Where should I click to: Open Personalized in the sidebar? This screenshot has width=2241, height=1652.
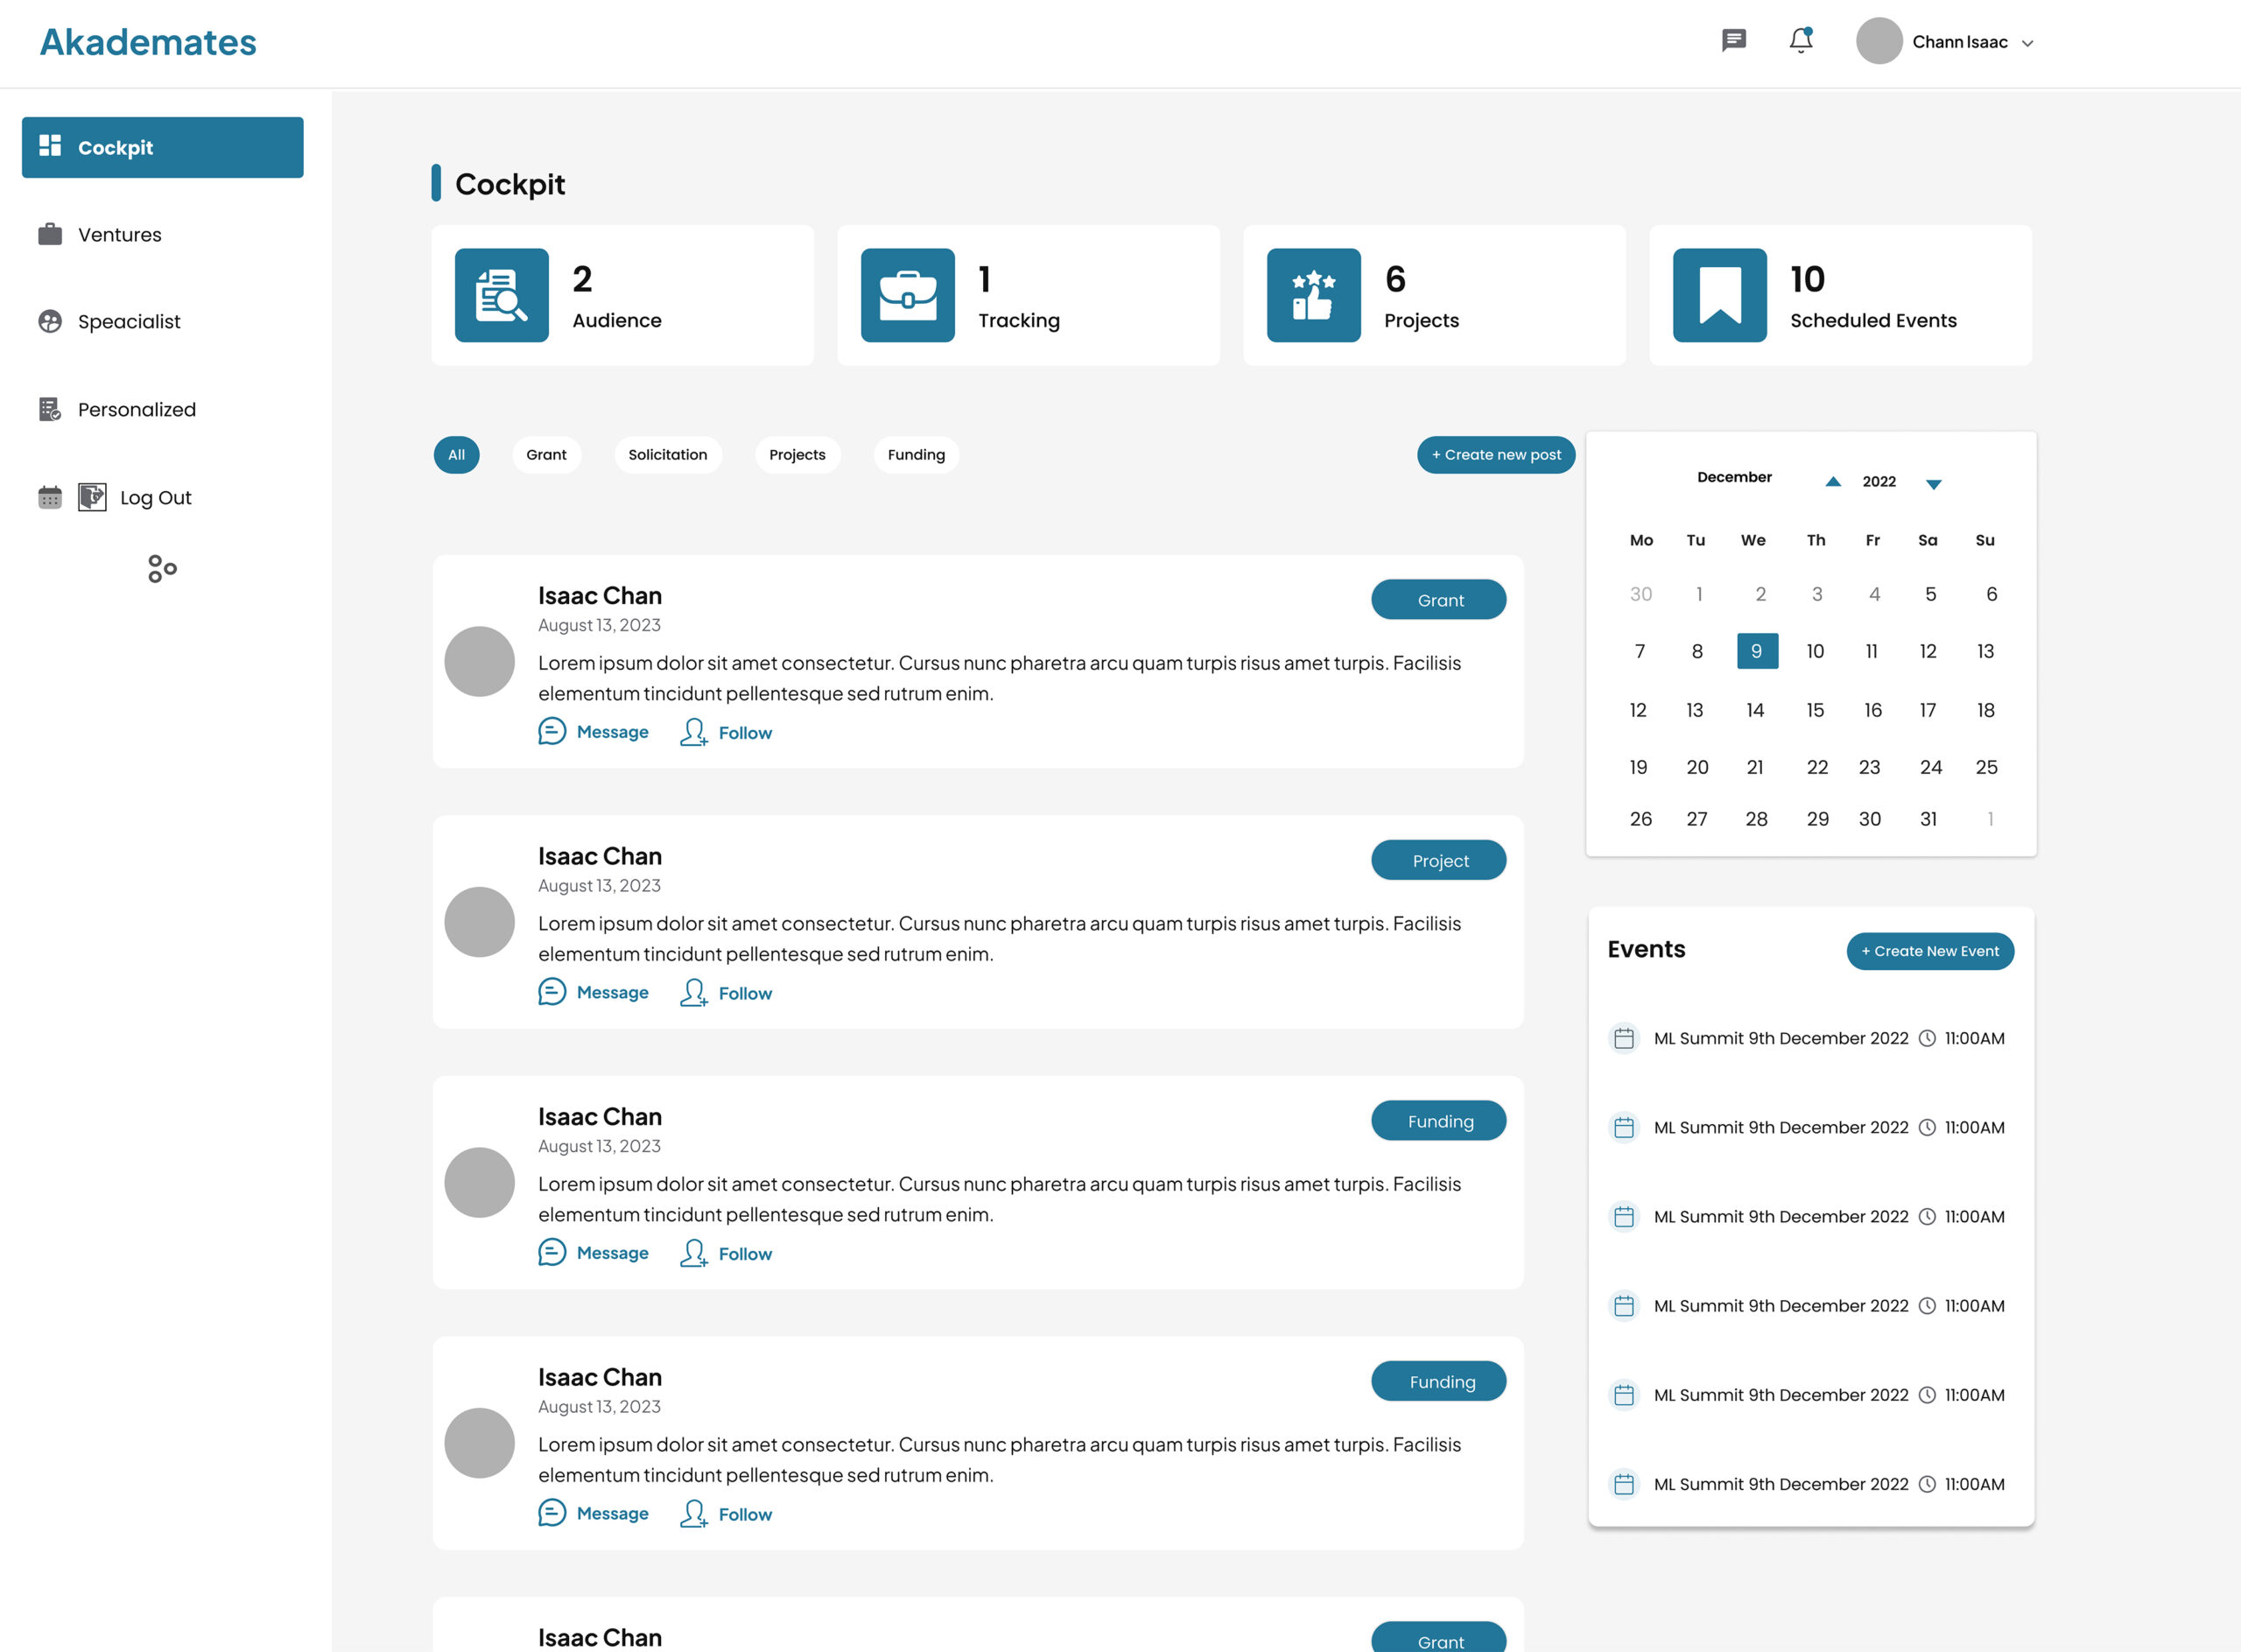pos(136,410)
